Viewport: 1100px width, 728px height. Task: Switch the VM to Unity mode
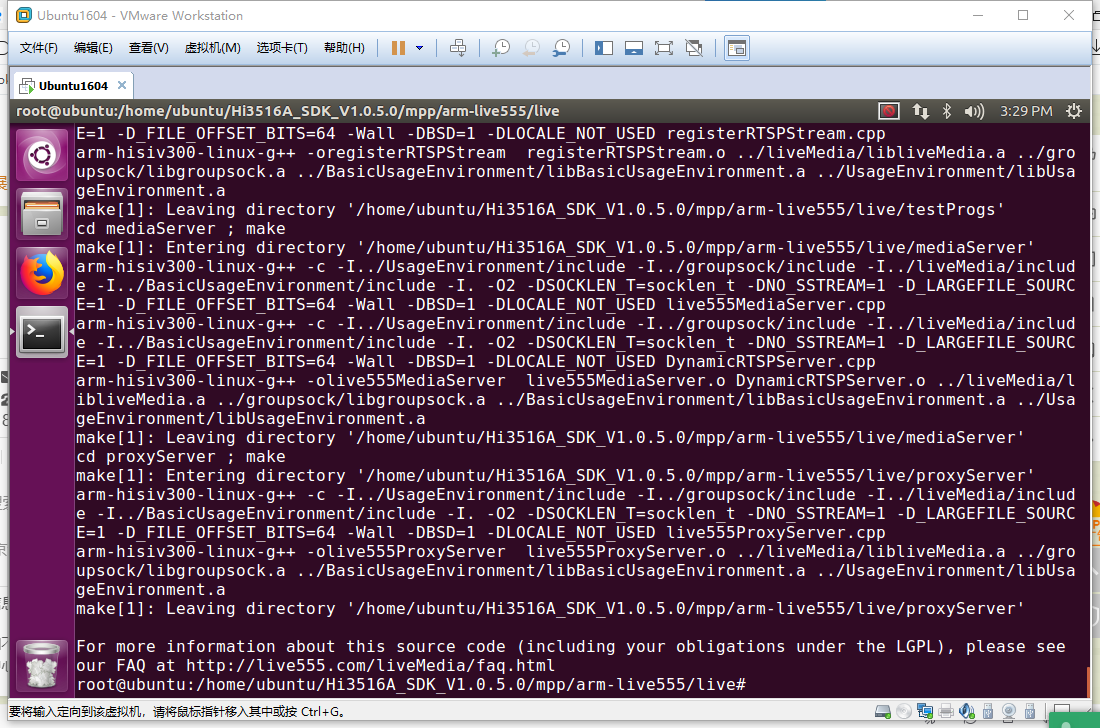[x=693, y=47]
